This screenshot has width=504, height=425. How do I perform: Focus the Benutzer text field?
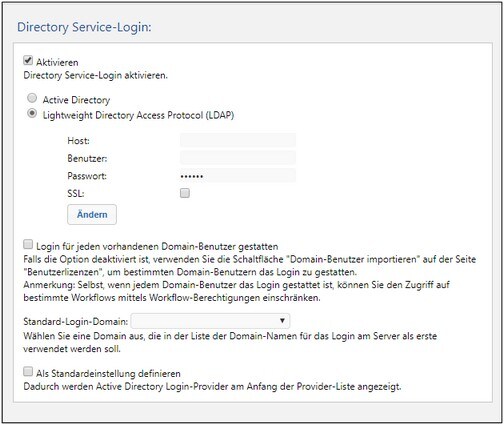[x=238, y=157]
